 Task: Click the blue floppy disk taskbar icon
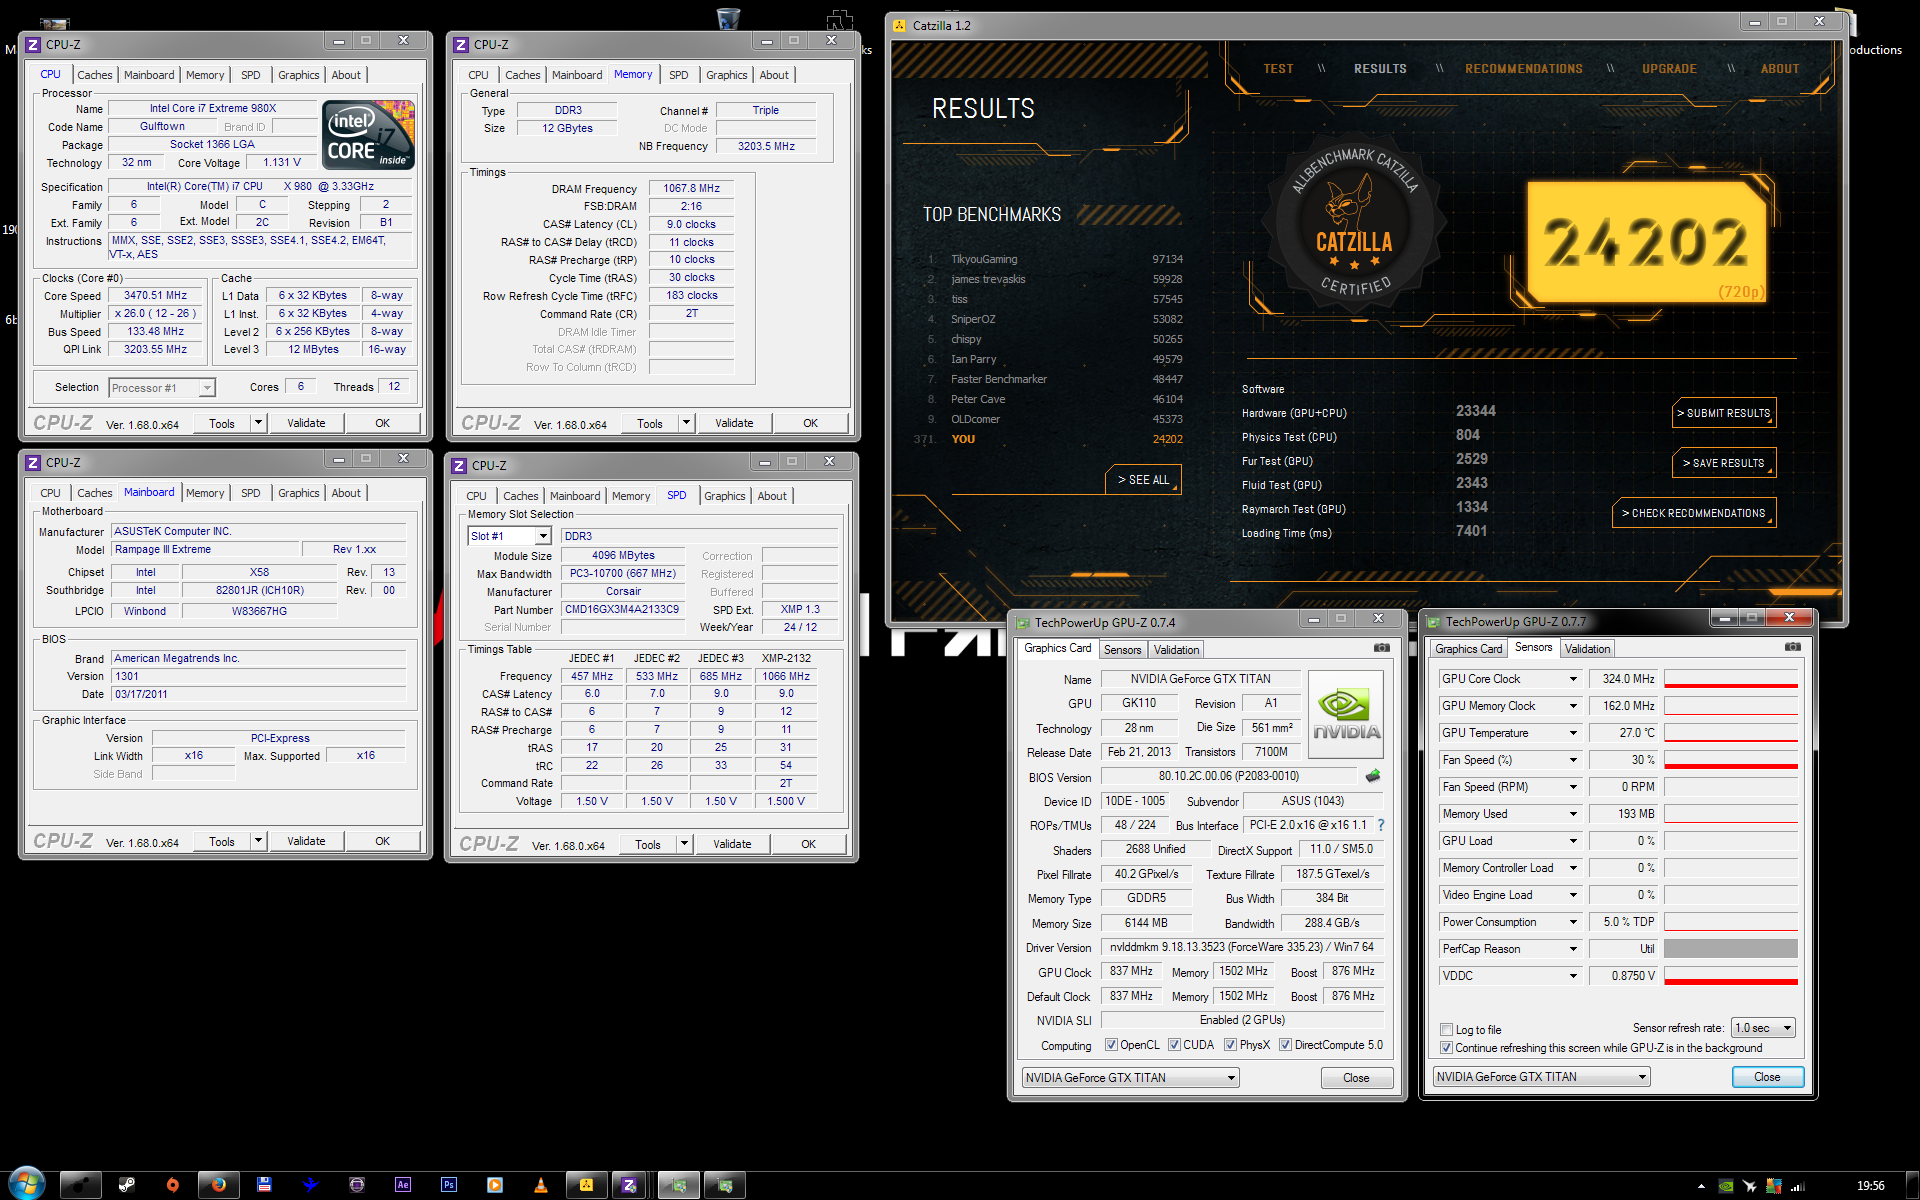[264, 1185]
